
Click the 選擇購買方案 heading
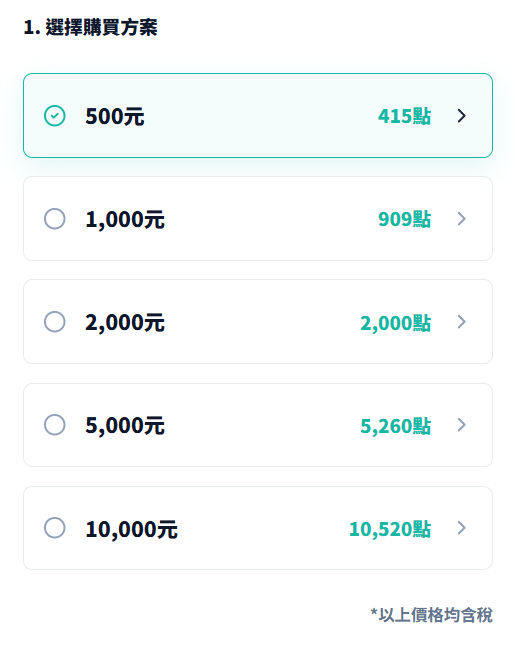pyautogui.click(x=102, y=27)
